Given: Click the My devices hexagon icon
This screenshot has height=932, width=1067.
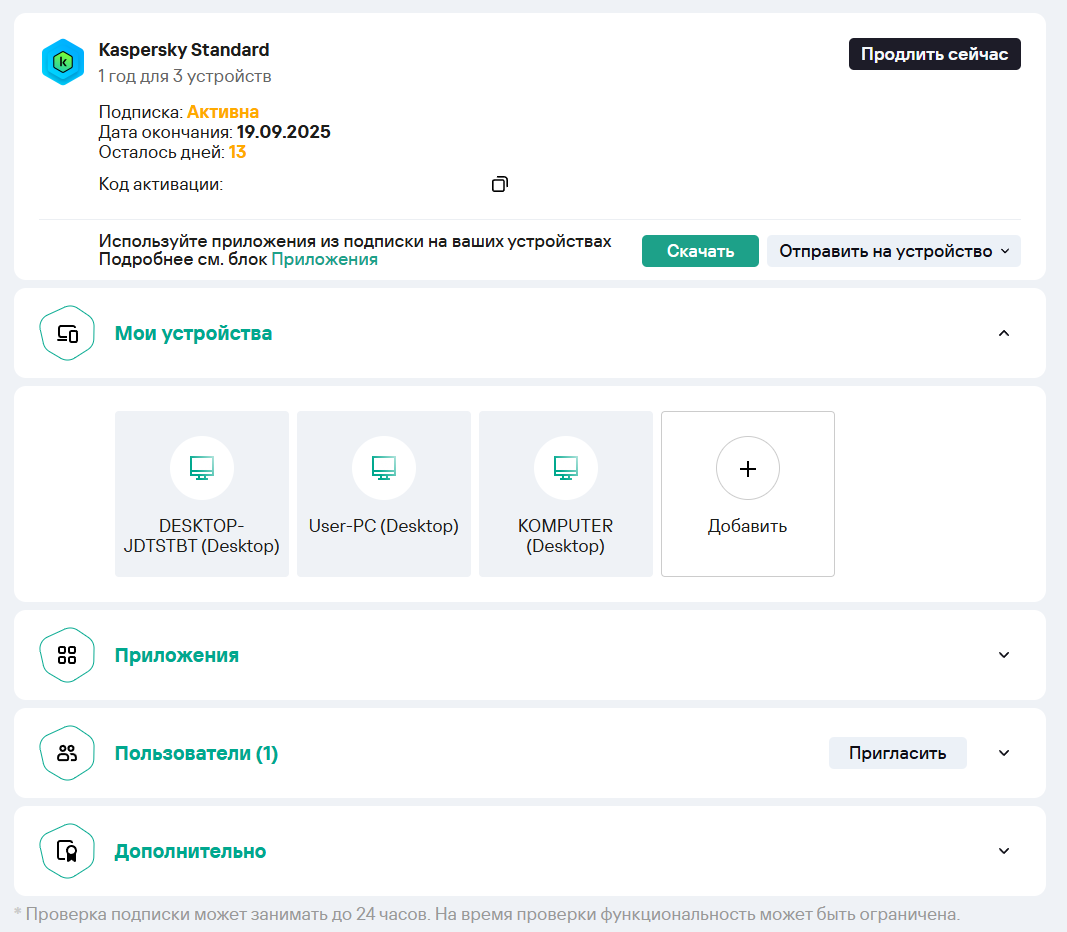Looking at the screenshot, I should 67,333.
